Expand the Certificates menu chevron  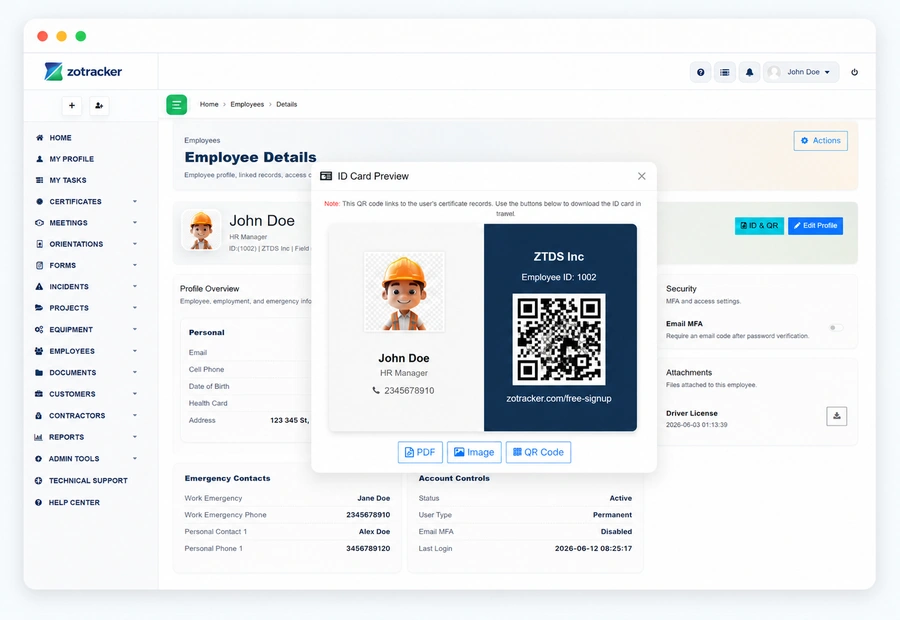coord(135,202)
